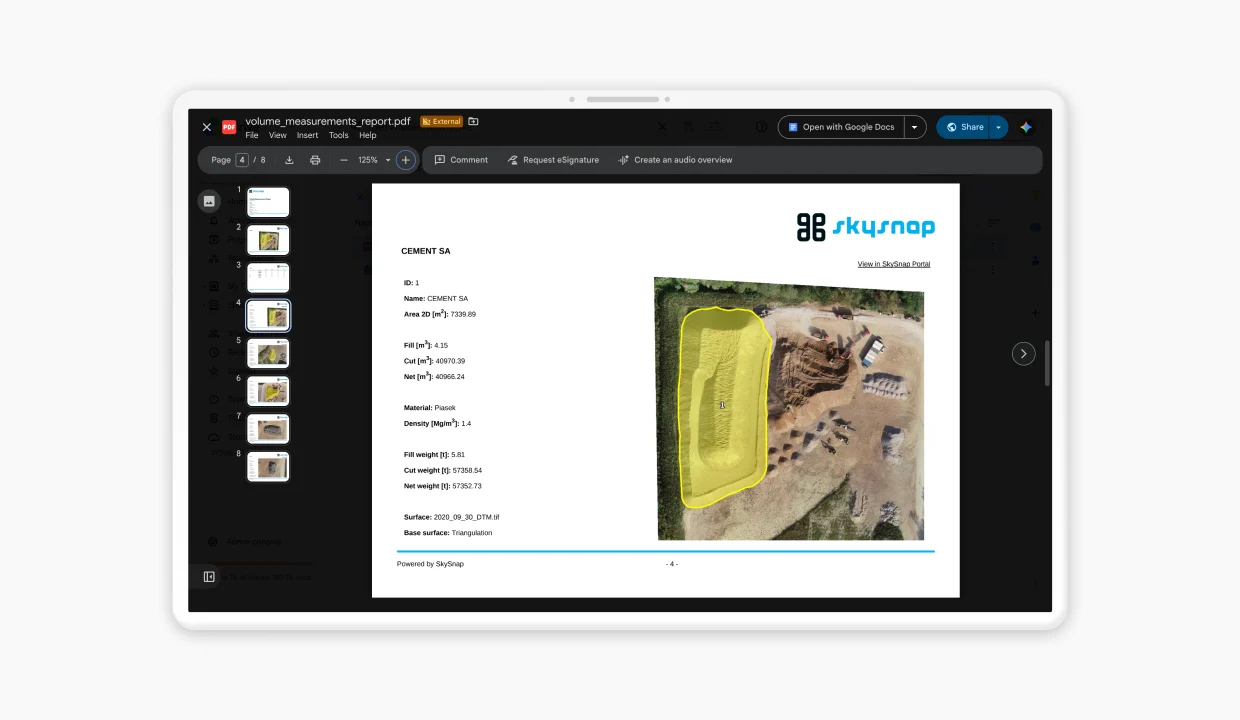The height and width of the screenshot is (720, 1240).
Task: Open the Insert menu
Action: pos(308,135)
